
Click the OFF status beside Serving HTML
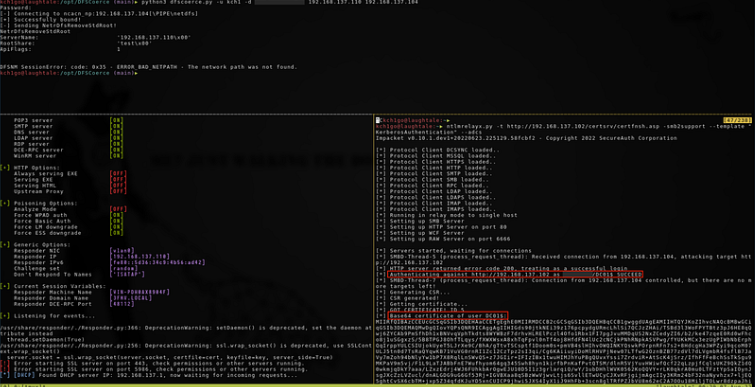118,185
